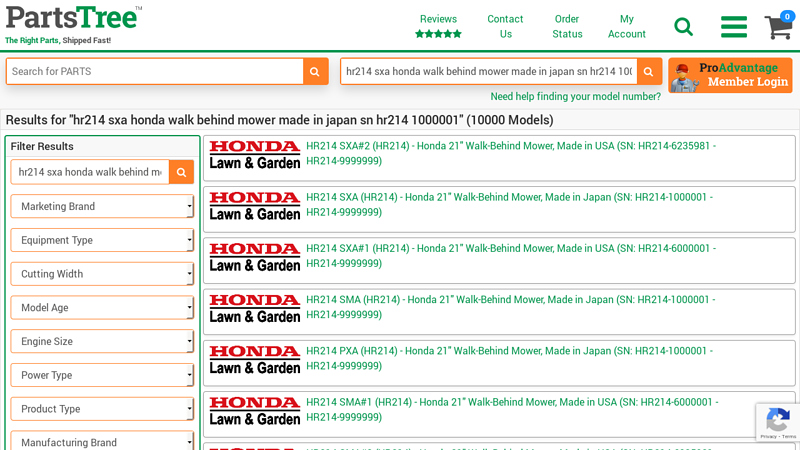
Task: Expand the Engine Size filter
Action: pyautogui.click(x=102, y=341)
